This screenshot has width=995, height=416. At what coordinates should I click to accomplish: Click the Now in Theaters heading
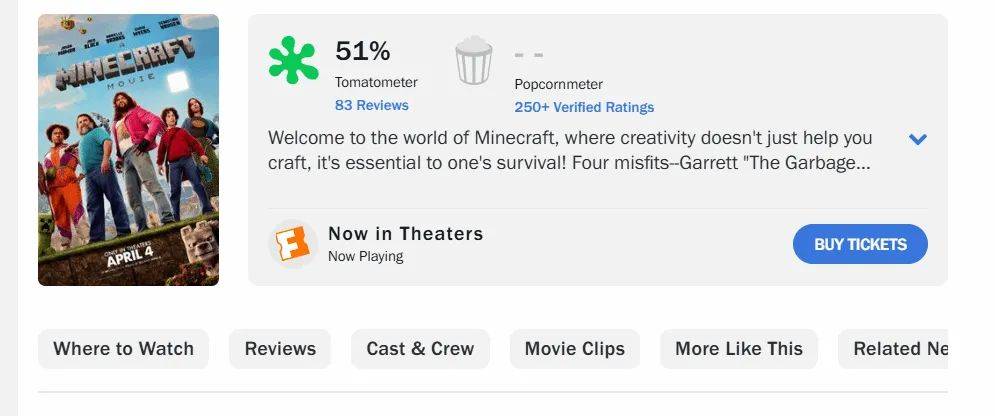pyautogui.click(x=406, y=234)
